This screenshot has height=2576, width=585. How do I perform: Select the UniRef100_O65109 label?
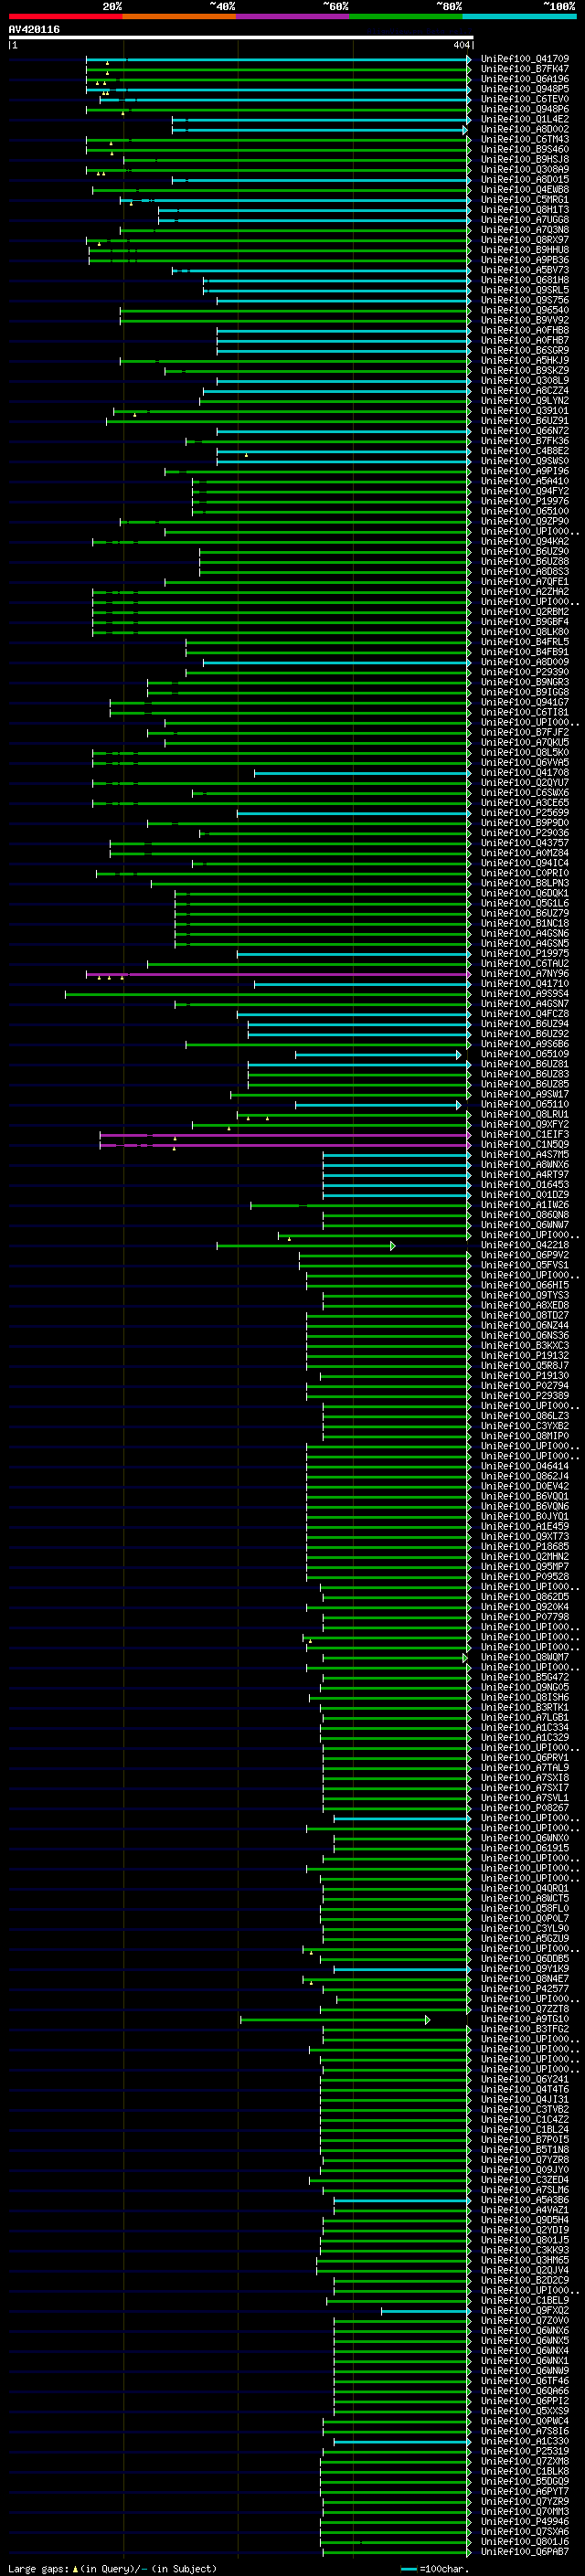[x=524, y=1054]
